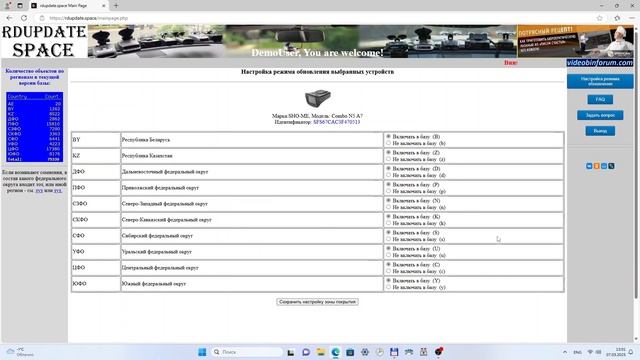Select include for СКФО (K)

click(x=388, y=216)
